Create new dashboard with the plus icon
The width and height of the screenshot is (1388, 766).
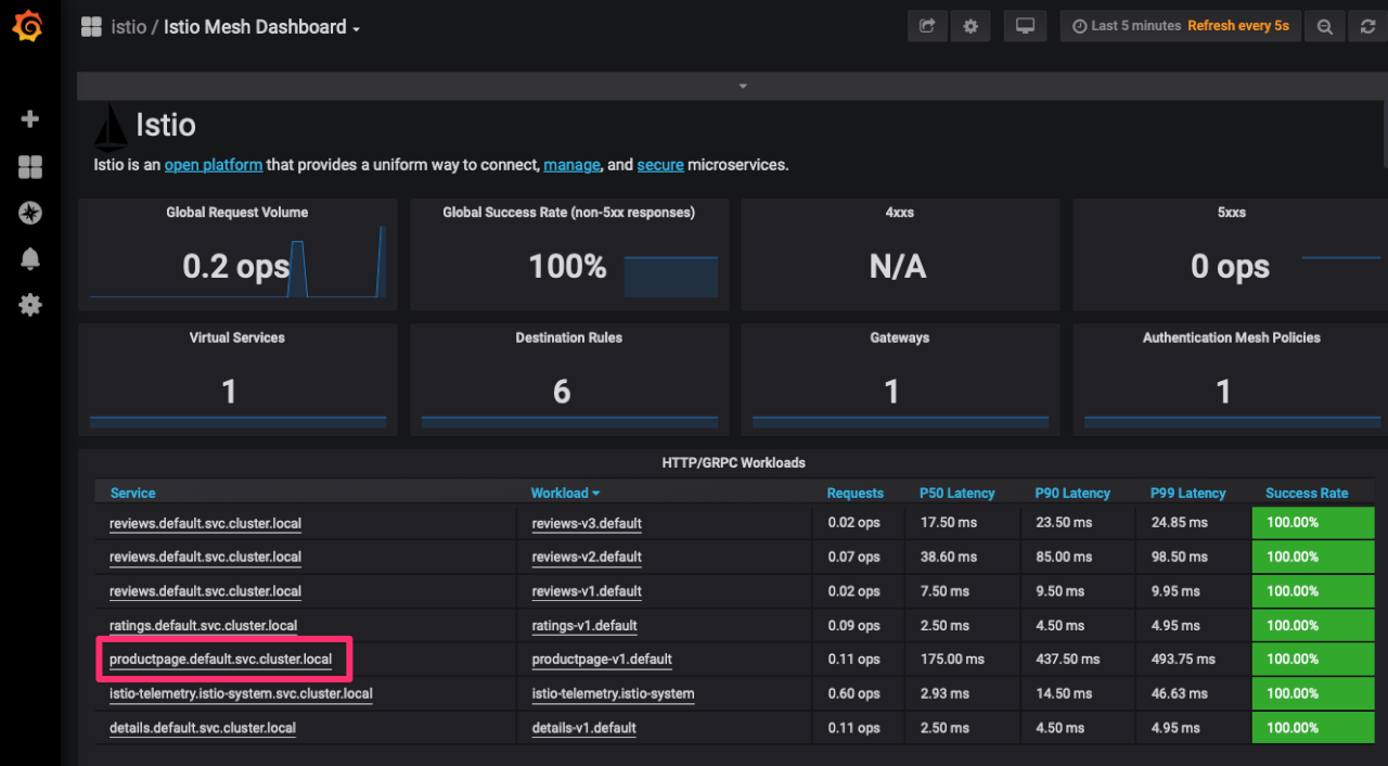[29, 118]
